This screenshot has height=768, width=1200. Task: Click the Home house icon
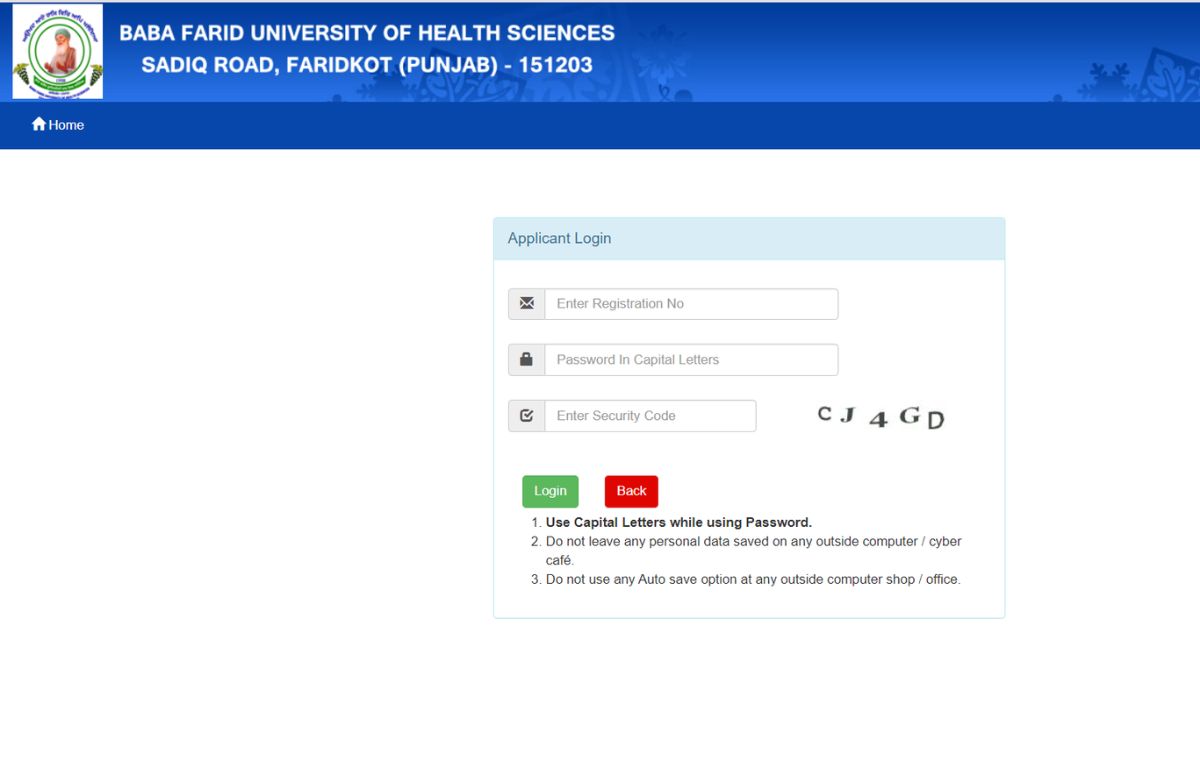tap(39, 124)
